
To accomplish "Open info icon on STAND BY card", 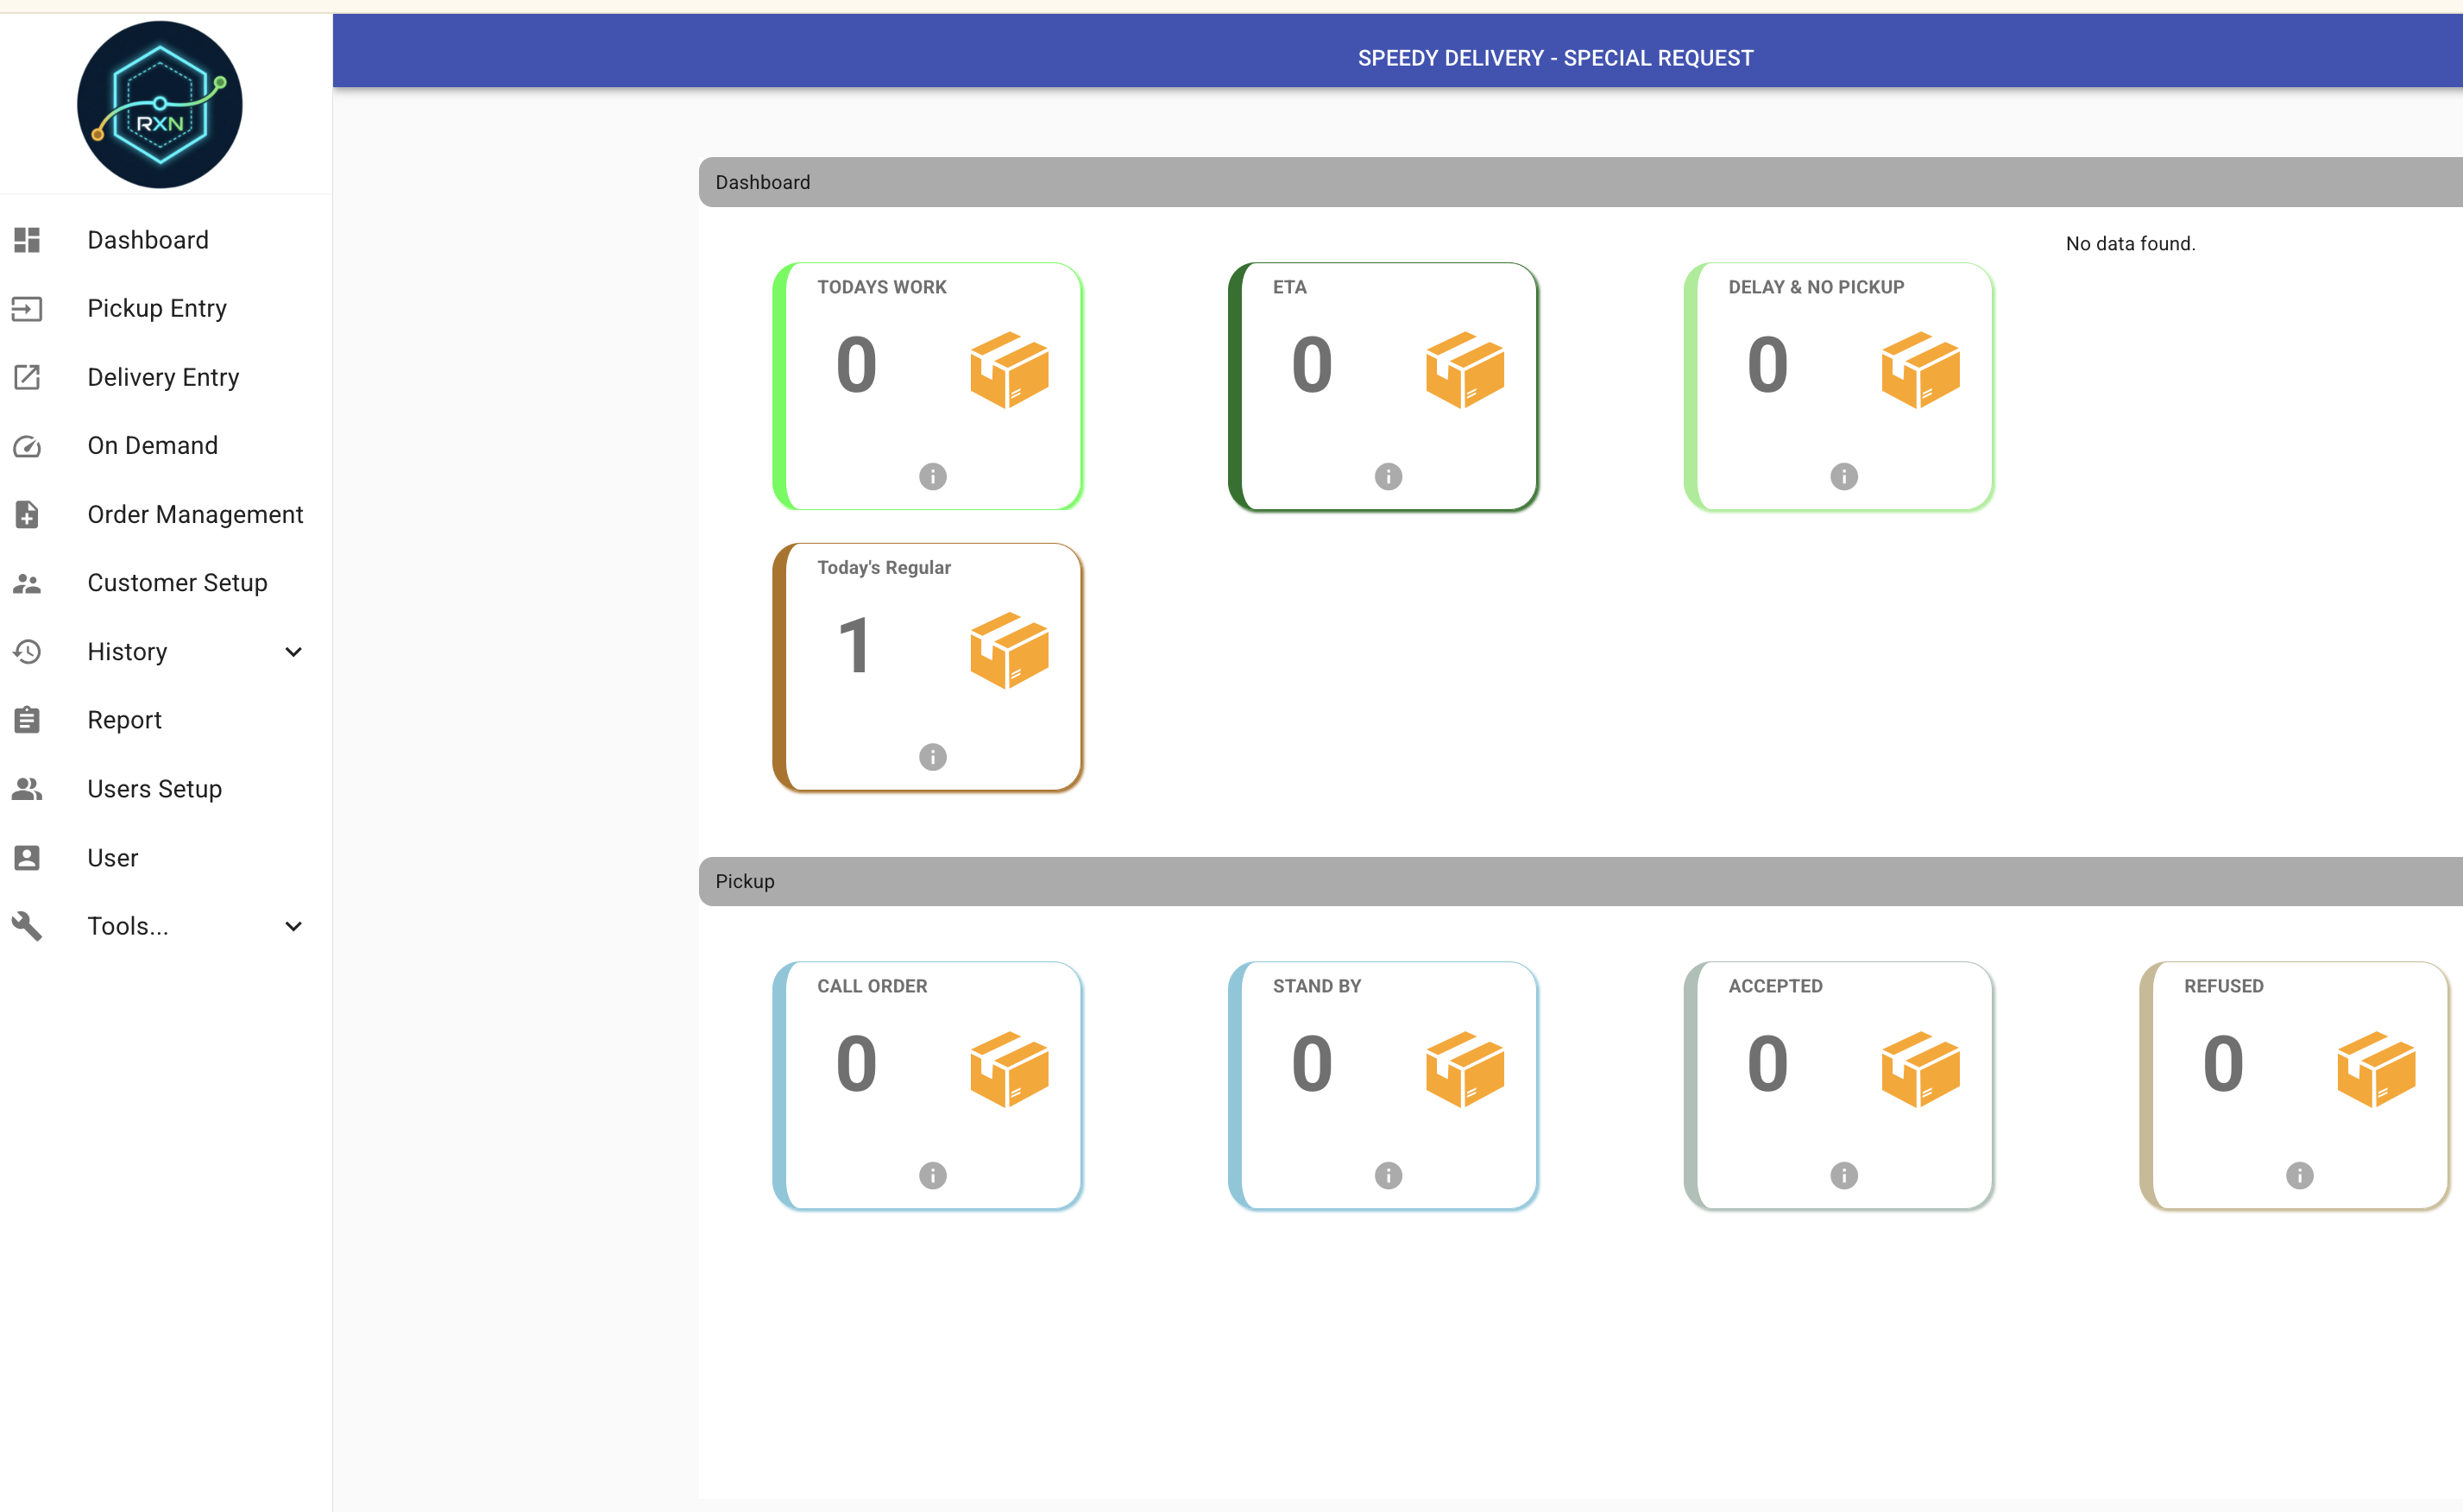I will coord(1388,1175).
